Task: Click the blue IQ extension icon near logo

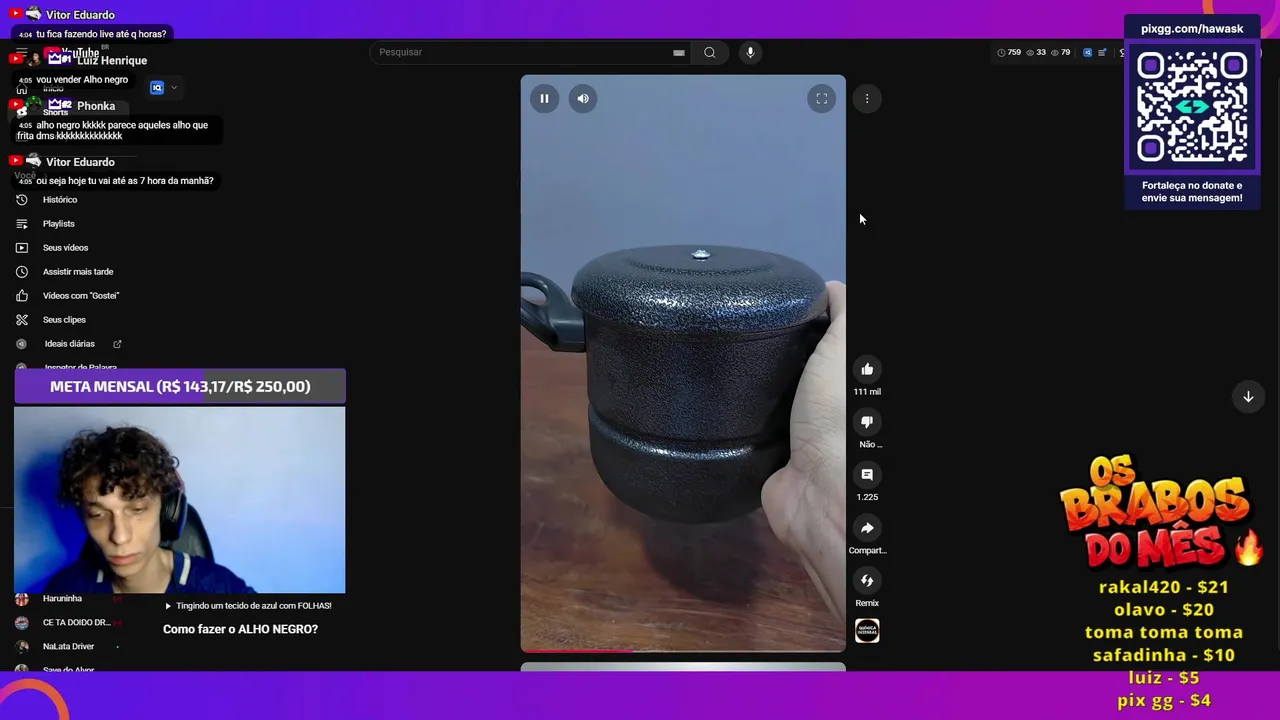Action: point(157,88)
